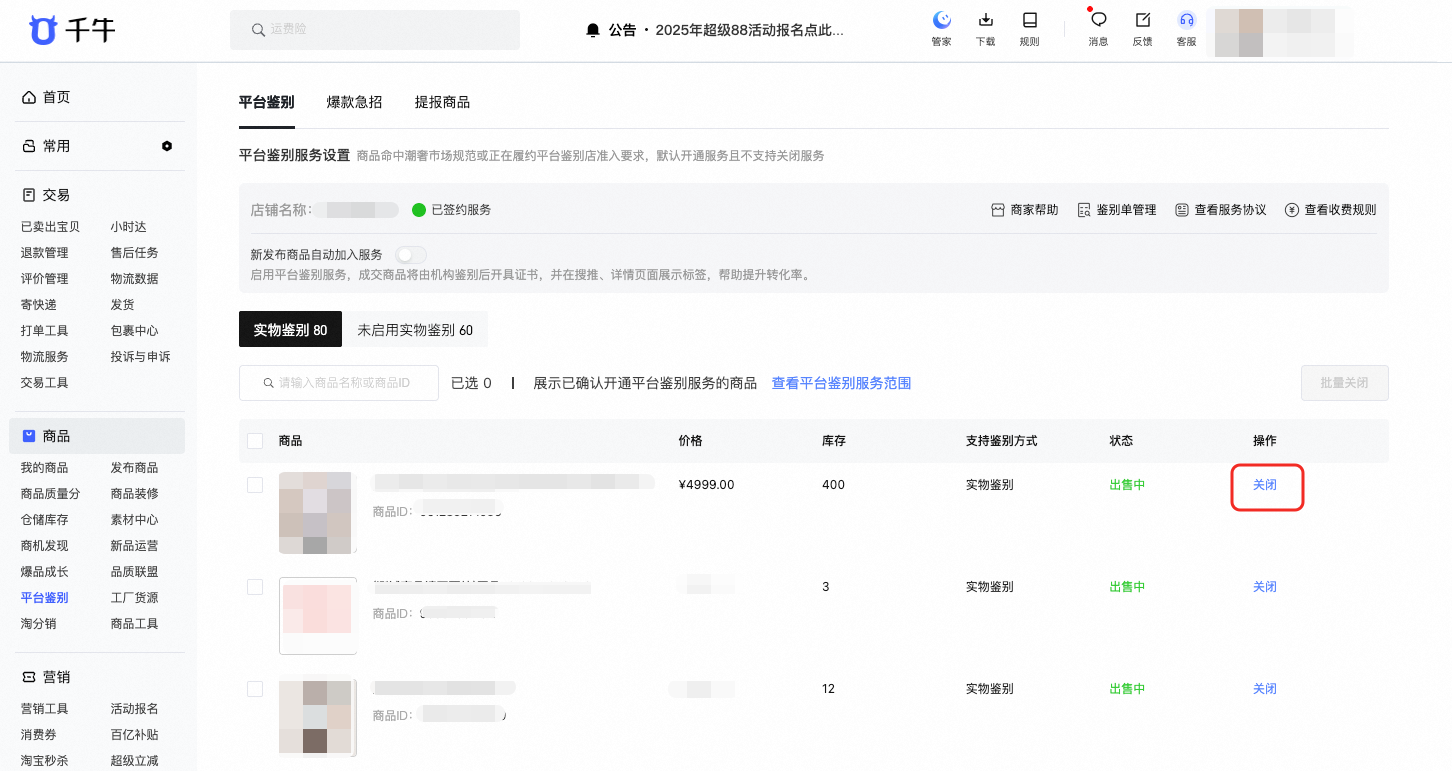Check the checkbox for the product with 库存 3
Screen dimensions: 1452x771
point(255,587)
